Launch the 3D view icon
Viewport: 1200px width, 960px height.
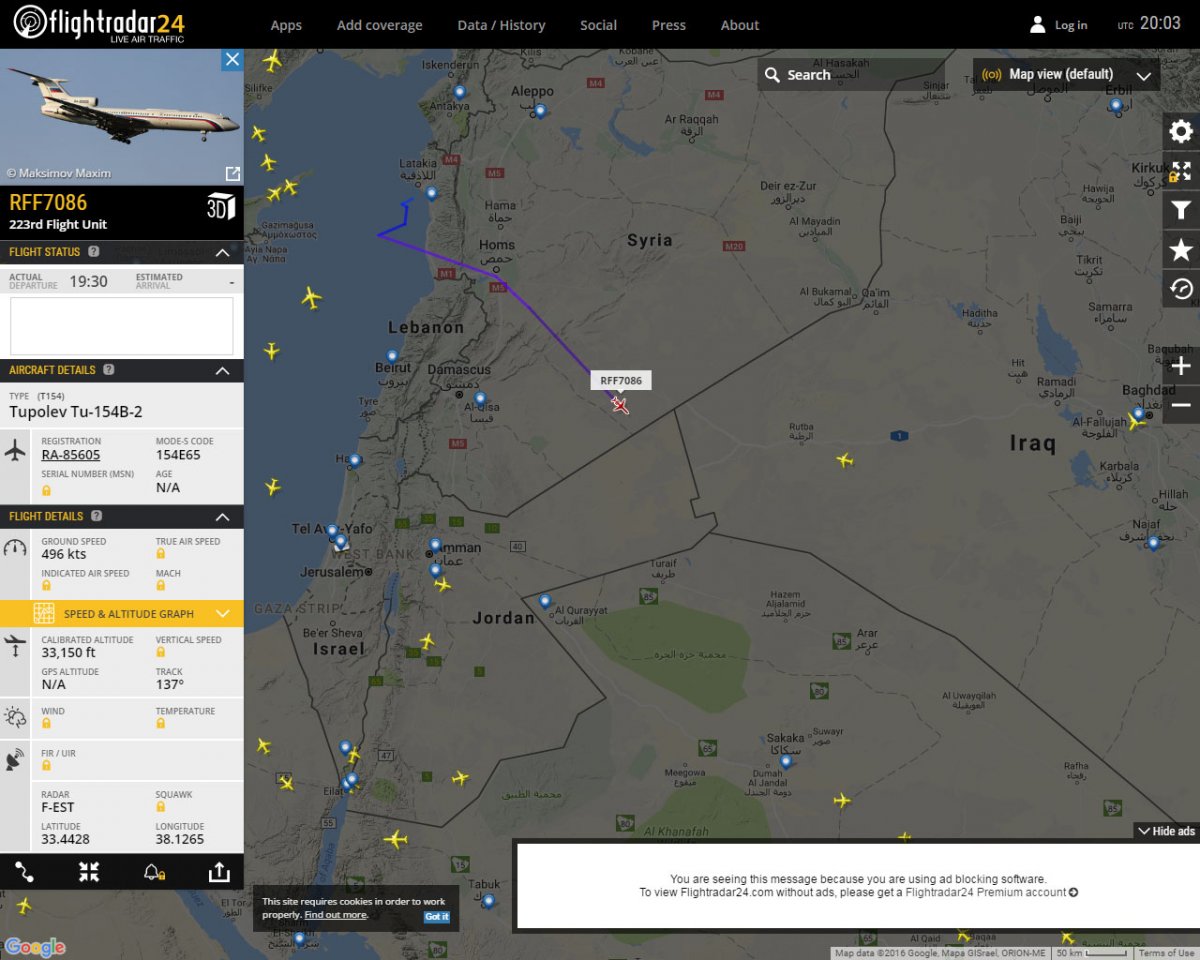pyautogui.click(x=221, y=206)
